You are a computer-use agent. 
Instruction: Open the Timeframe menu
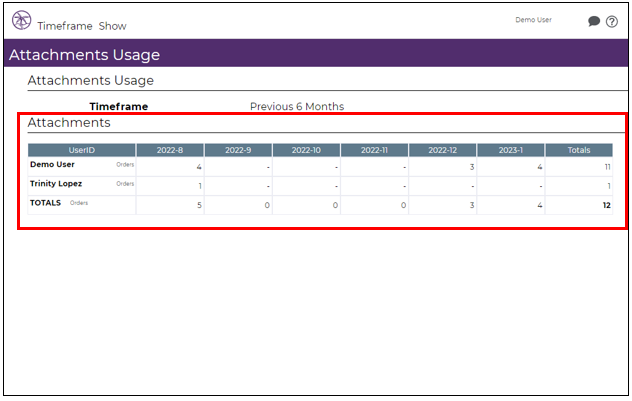(65, 26)
